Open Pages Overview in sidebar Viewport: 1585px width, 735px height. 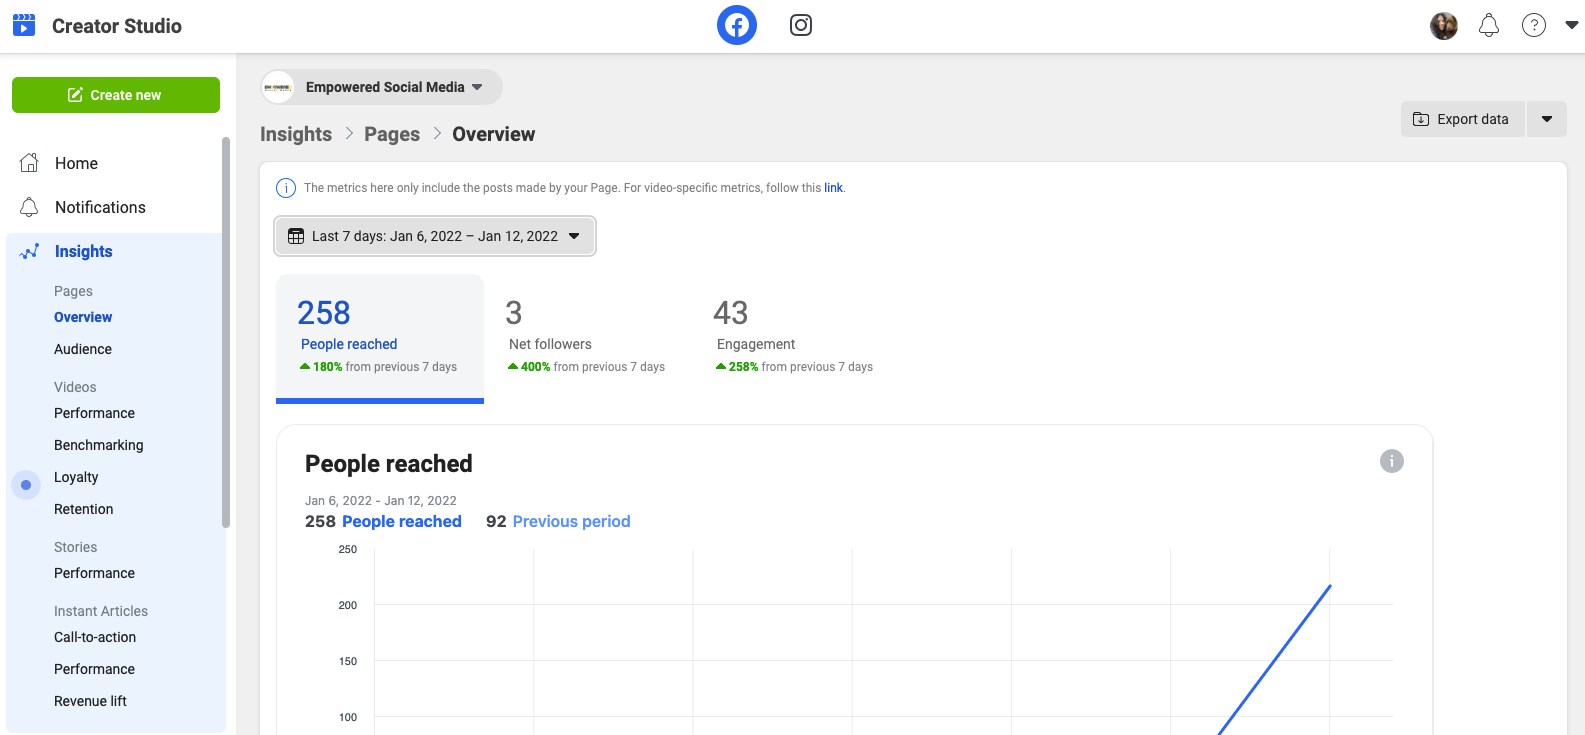point(83,317)
